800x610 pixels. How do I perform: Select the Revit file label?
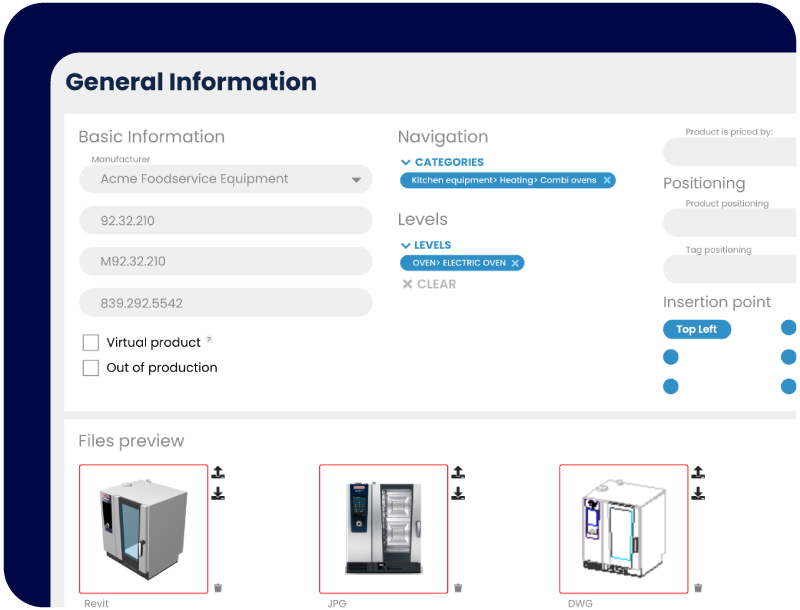pos(96,603)
